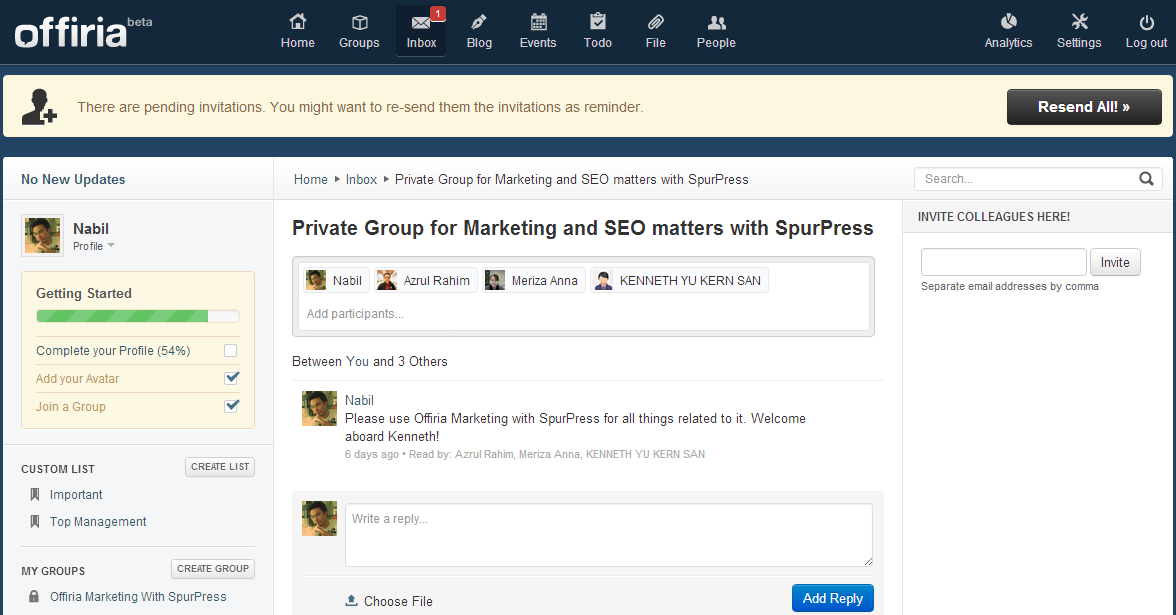1176x615 pixels.
Task: Click the Add Reply button
Action: pyautogui.click(x=832, y=598)
